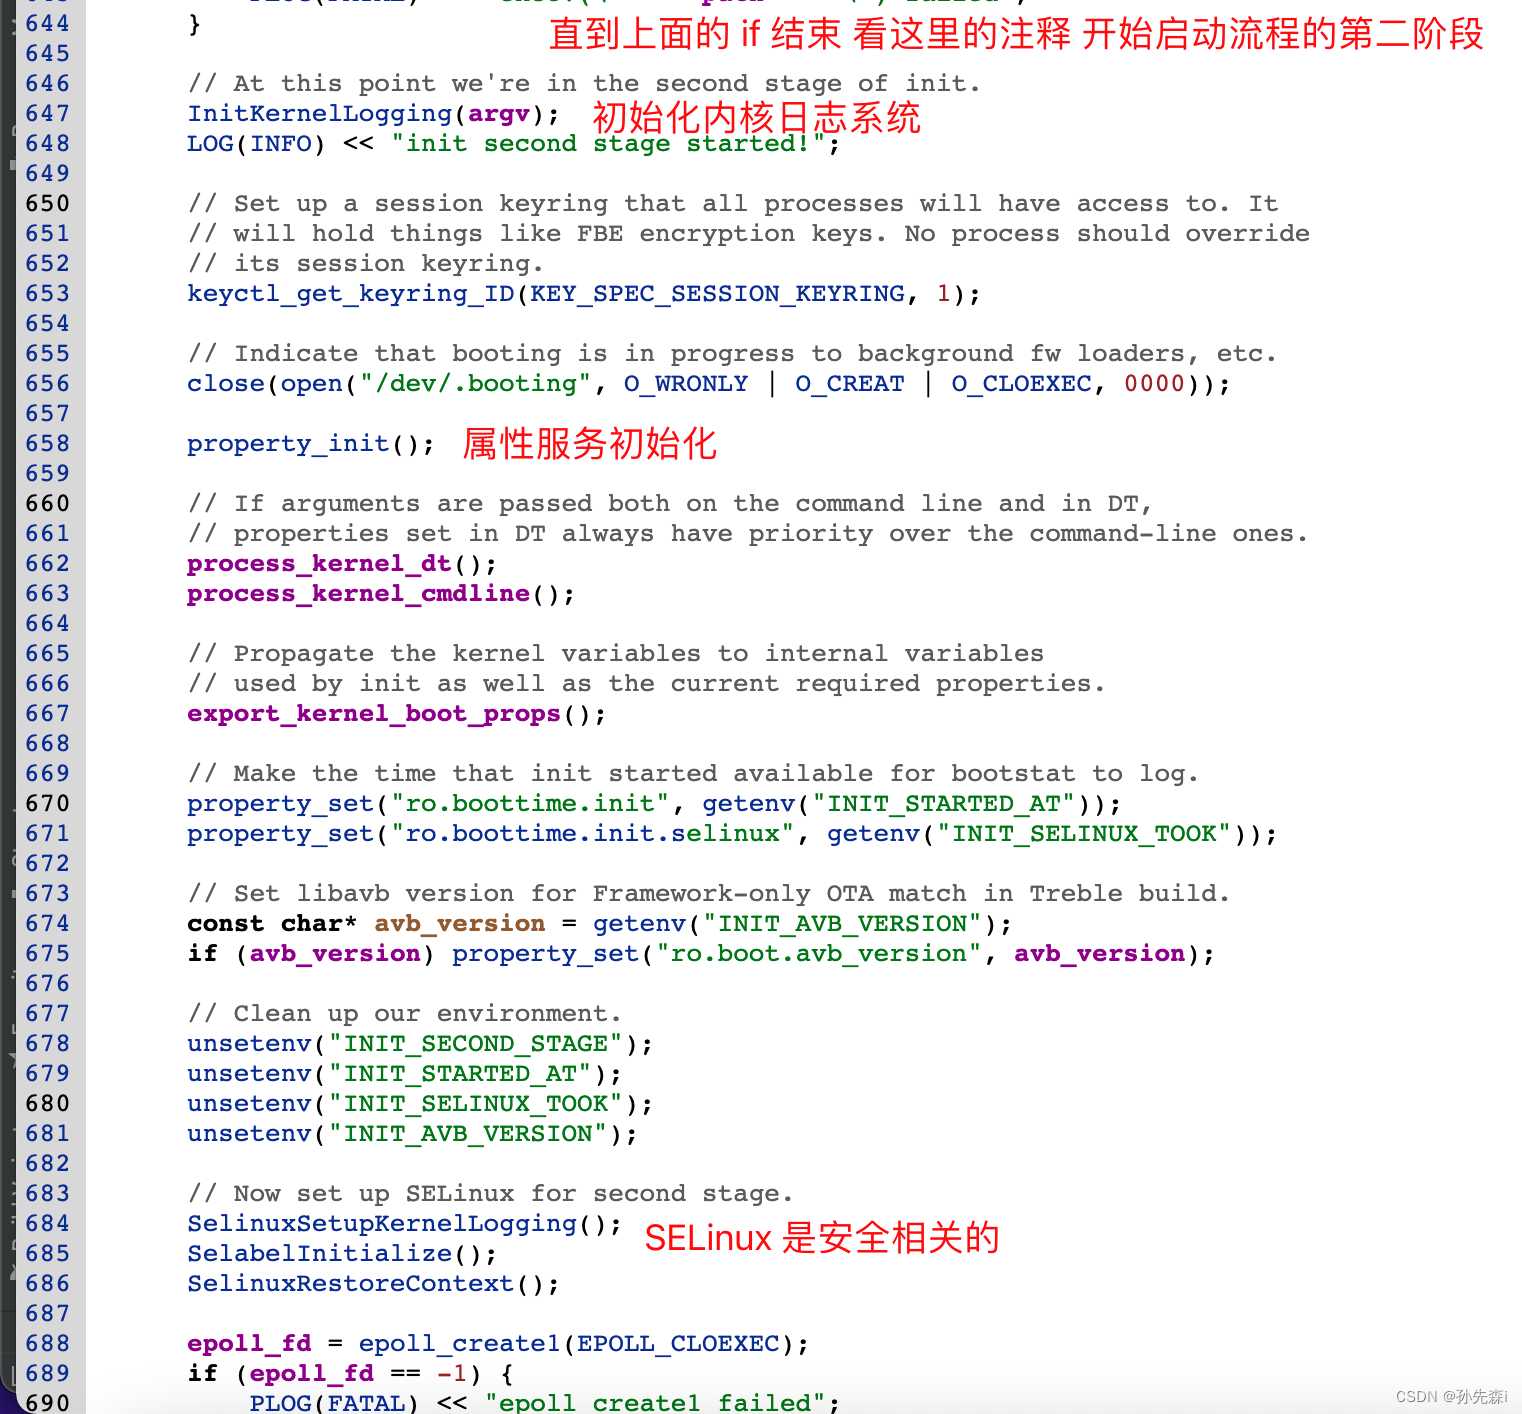The image size is (1522, 1414).
Task: Click SelinuxSetupKernelLogging function name
Action: click(x=382, y=1224)
